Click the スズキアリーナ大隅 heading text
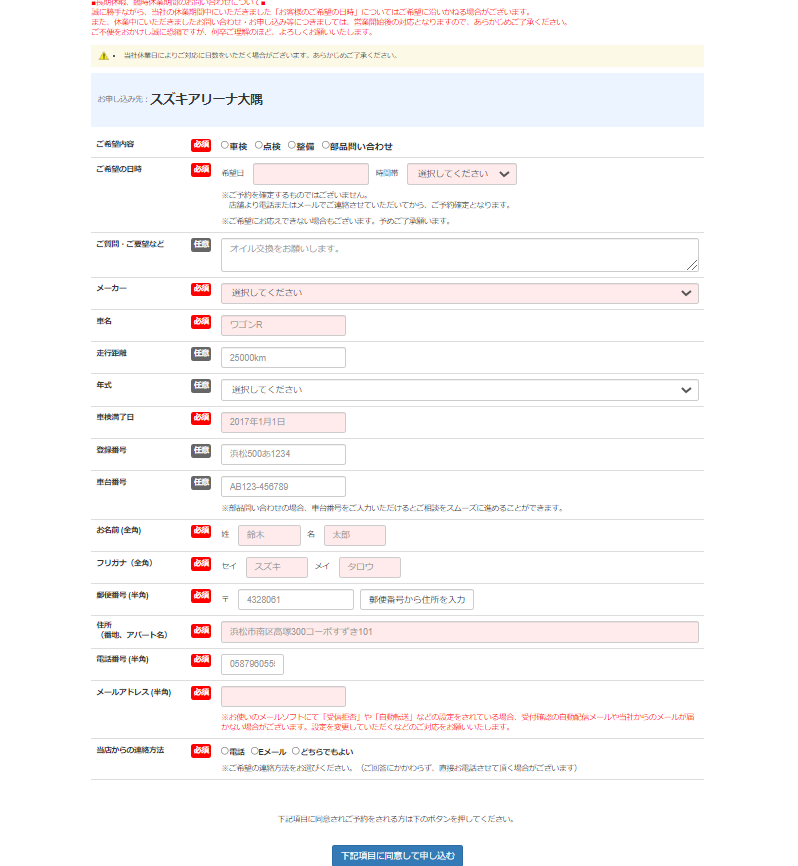The height and width of the screenshot is (866, 798). click(207, 99)
